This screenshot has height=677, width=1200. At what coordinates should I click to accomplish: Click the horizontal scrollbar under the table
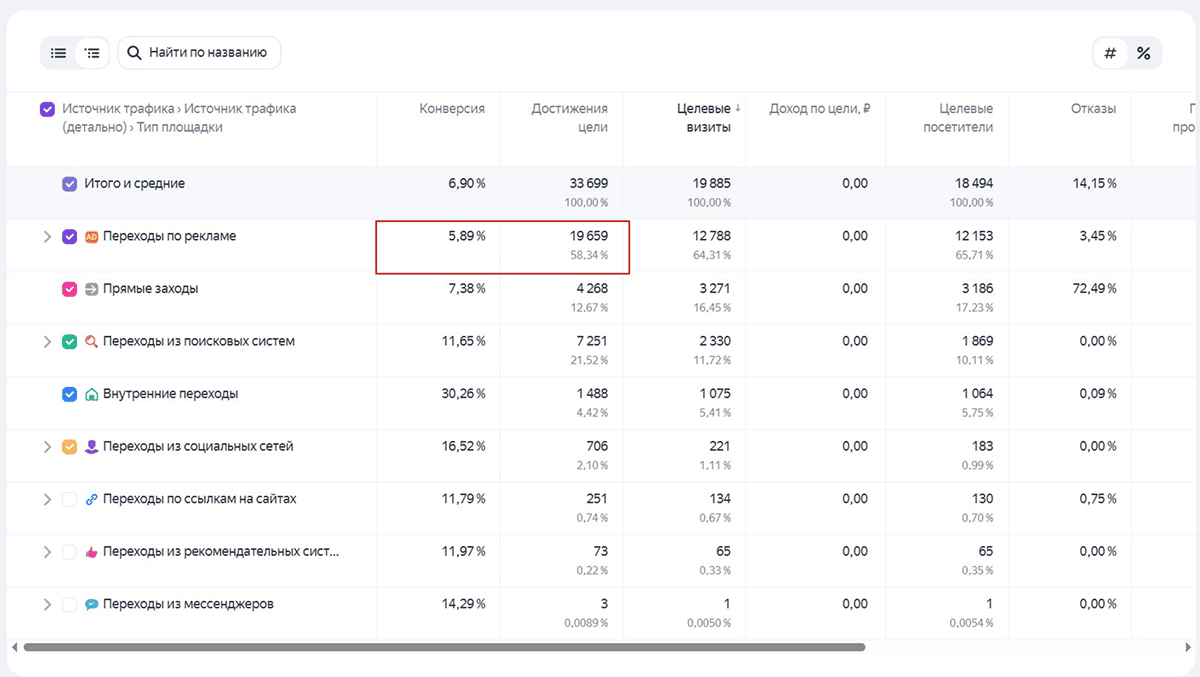click(x=444, y=647)
